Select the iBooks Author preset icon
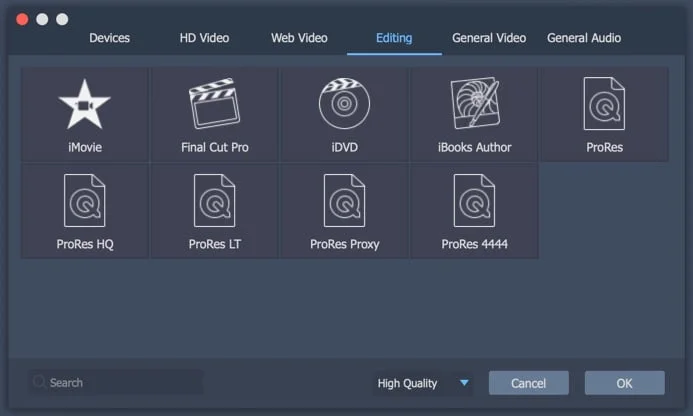Image resolution: width=693 pixels, height=416 pixels. (475, 103)
